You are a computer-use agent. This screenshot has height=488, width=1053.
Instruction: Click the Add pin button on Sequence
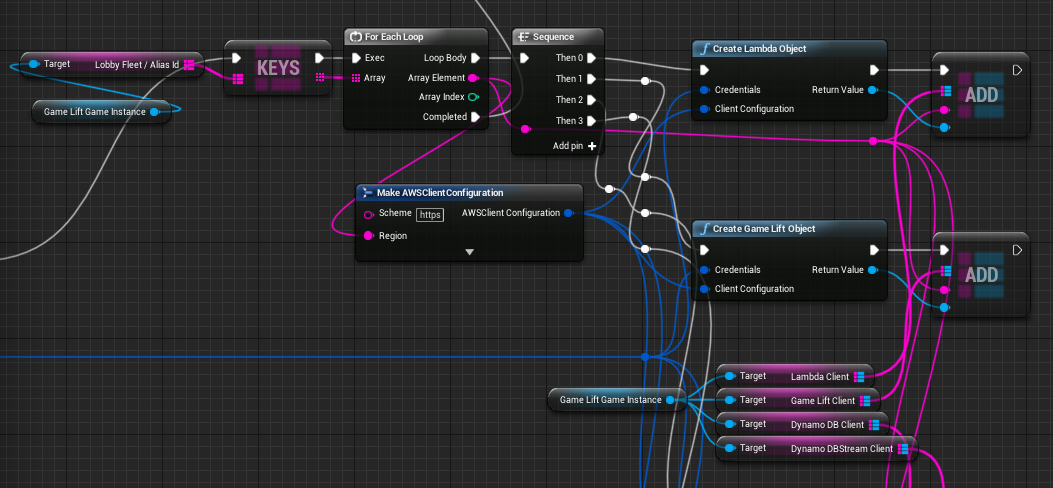(x=592, y=146)
